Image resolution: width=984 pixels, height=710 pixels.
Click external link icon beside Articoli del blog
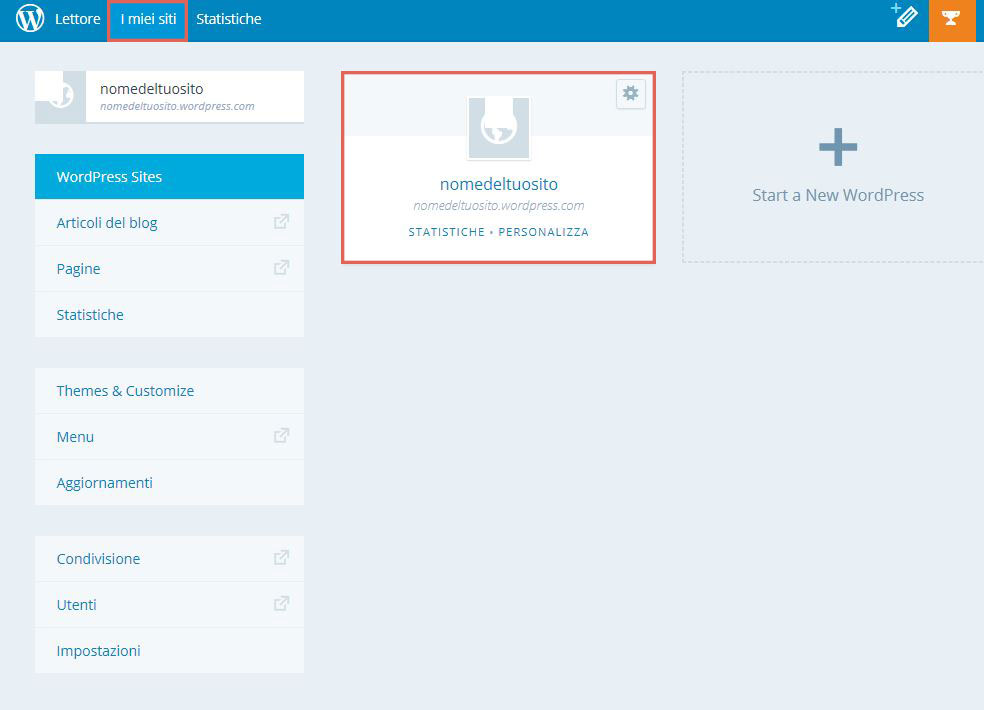[x=281, y=222]
